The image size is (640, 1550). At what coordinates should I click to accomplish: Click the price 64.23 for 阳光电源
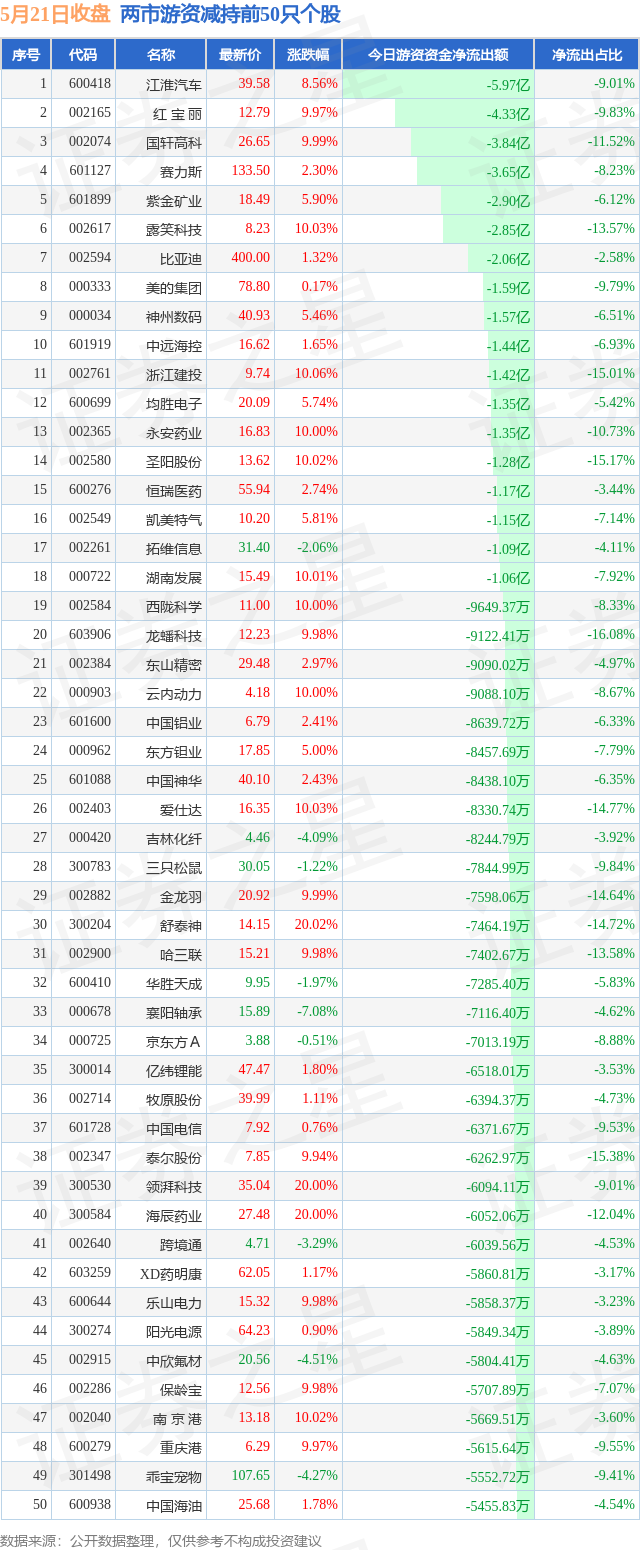pos(256,1331)
